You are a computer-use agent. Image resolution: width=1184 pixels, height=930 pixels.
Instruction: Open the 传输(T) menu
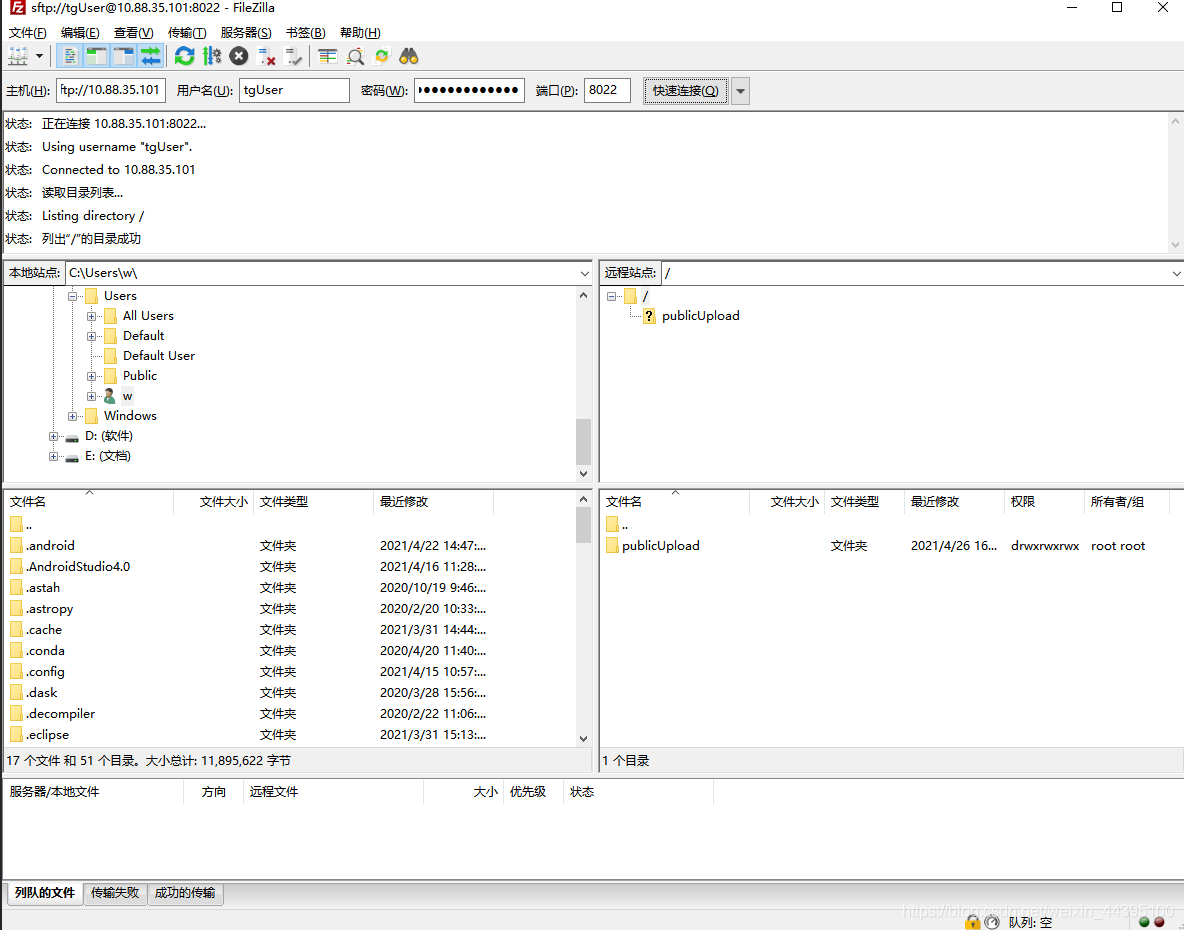(x=187, y=33)
